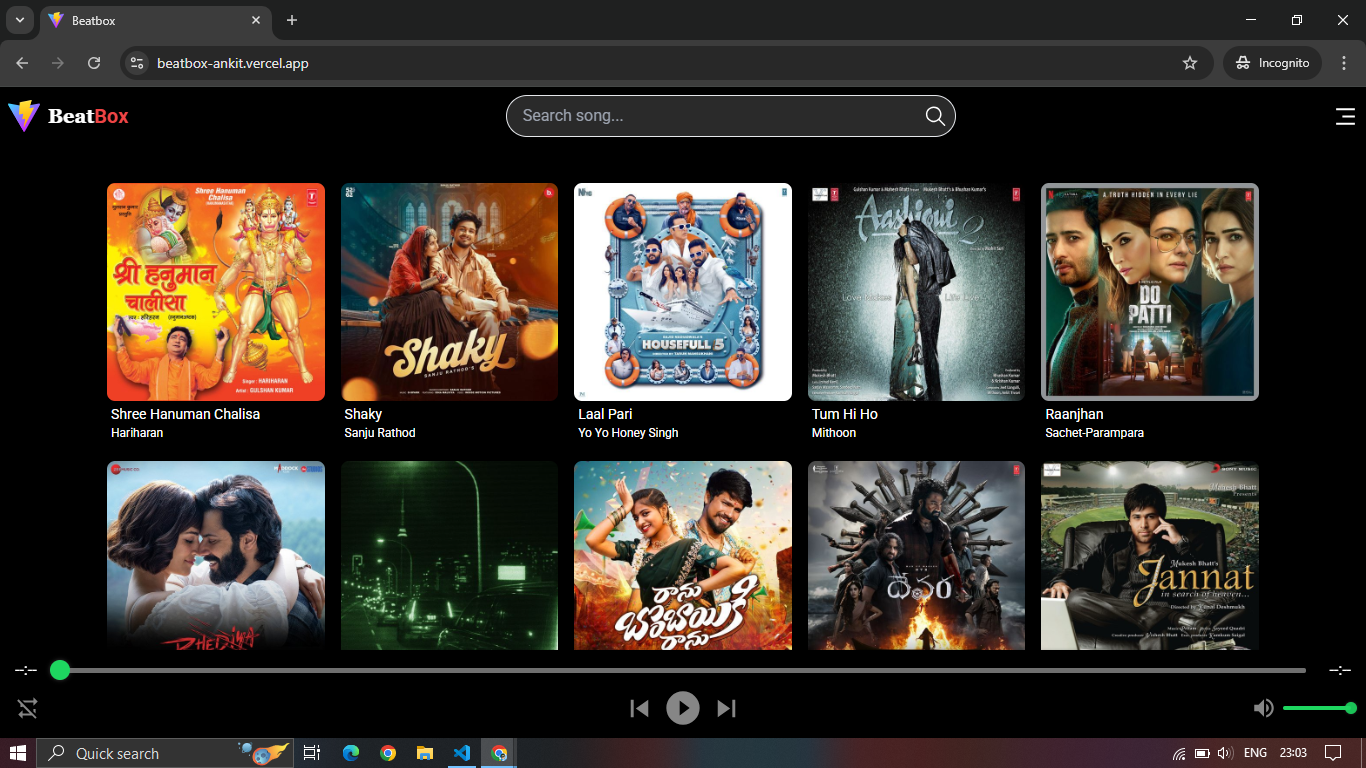Screen dimensions: 1366x768
Task: Click the taskbar Quick search box
Action: click(165, 753)
